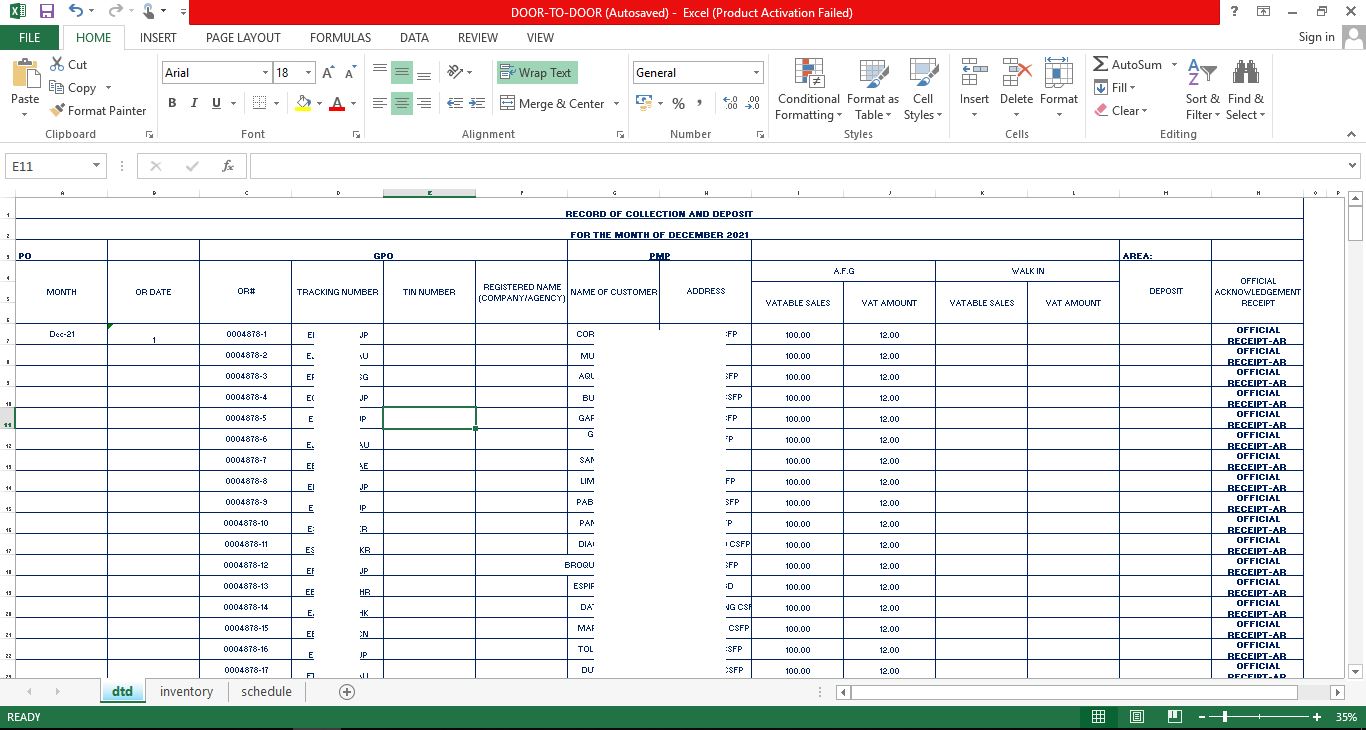The height and width of the screenshot is (730, 1366).
Task: Switch to the DATA ribbon tab
Action: [414, 38]
